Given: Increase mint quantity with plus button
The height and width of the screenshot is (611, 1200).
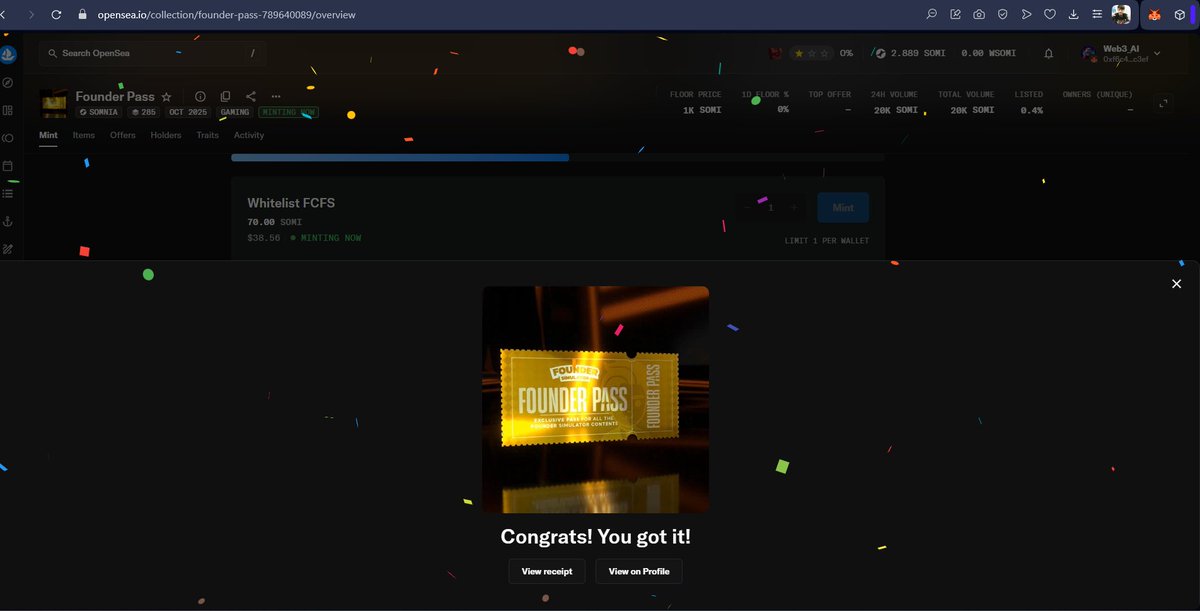Looking at the screenshot, I should [x=794, y=208].
